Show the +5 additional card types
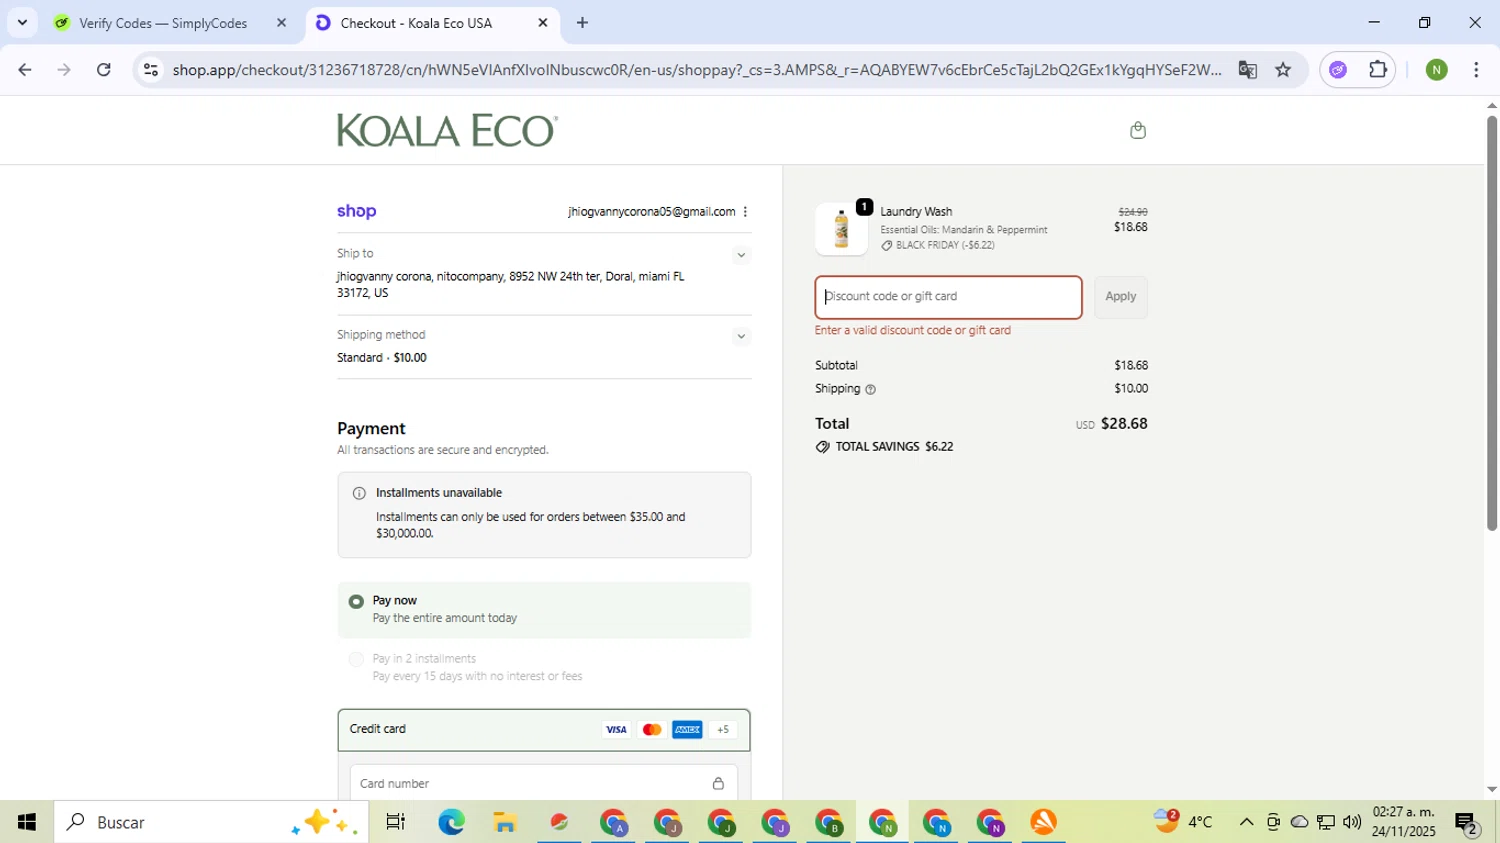The height and width of the screenshot is (843, 1500). tap(723, 729)
